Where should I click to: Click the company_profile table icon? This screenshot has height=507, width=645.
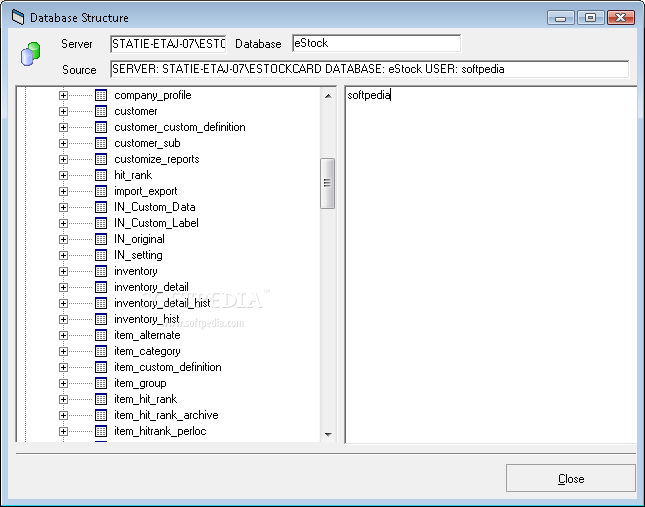[101, 95]
